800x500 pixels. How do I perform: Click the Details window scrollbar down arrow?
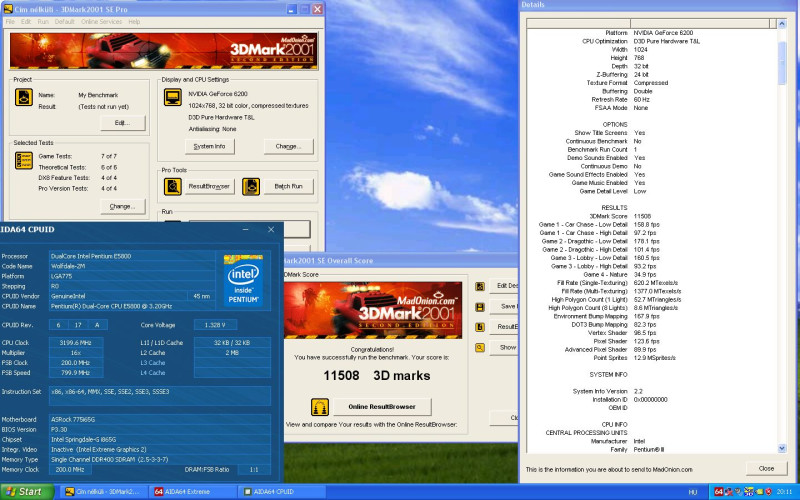[782, 448]
